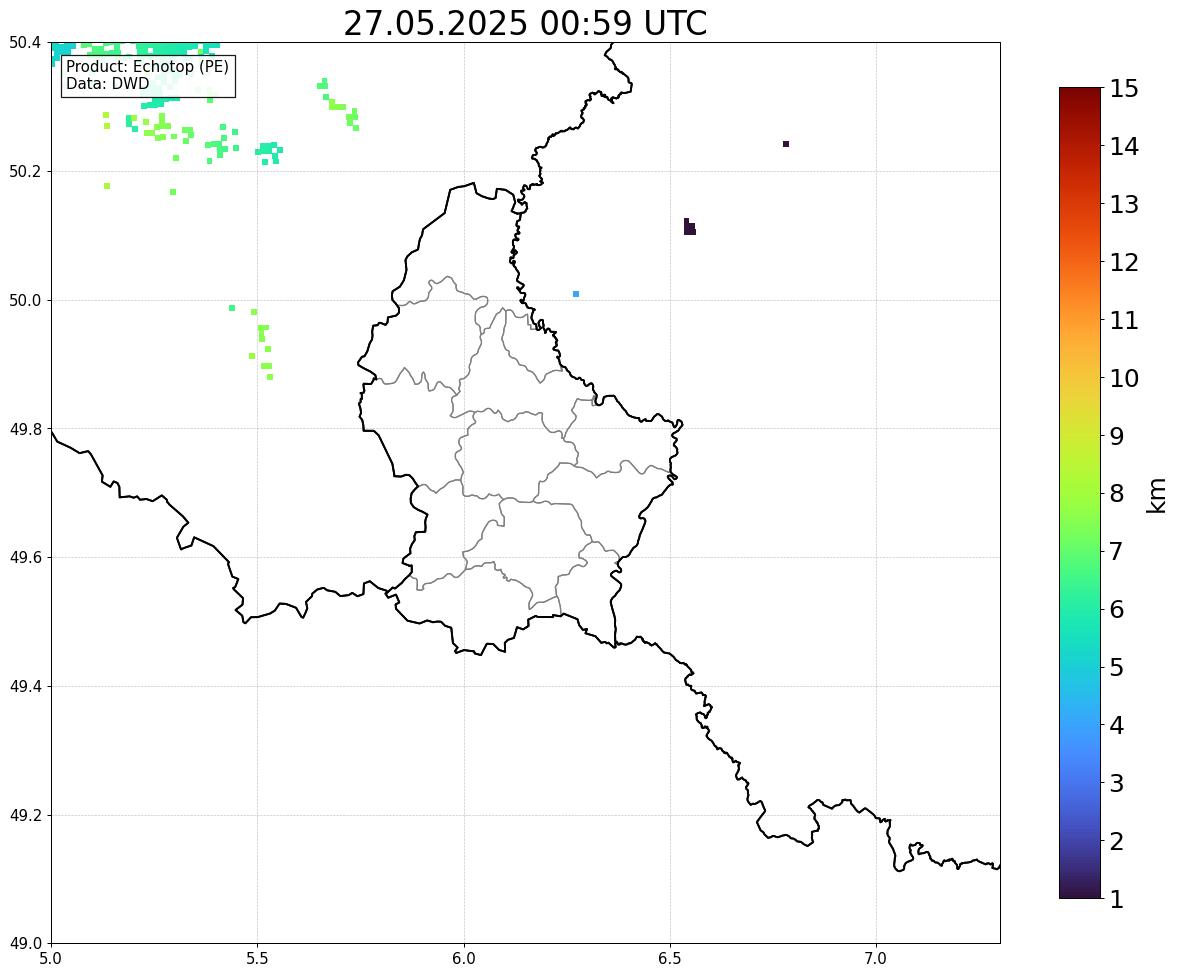The height and width of the screenshot is (976, 1178).
Task: Click the 'Data: DWD' legend line
Action: (x=107, y=83)
